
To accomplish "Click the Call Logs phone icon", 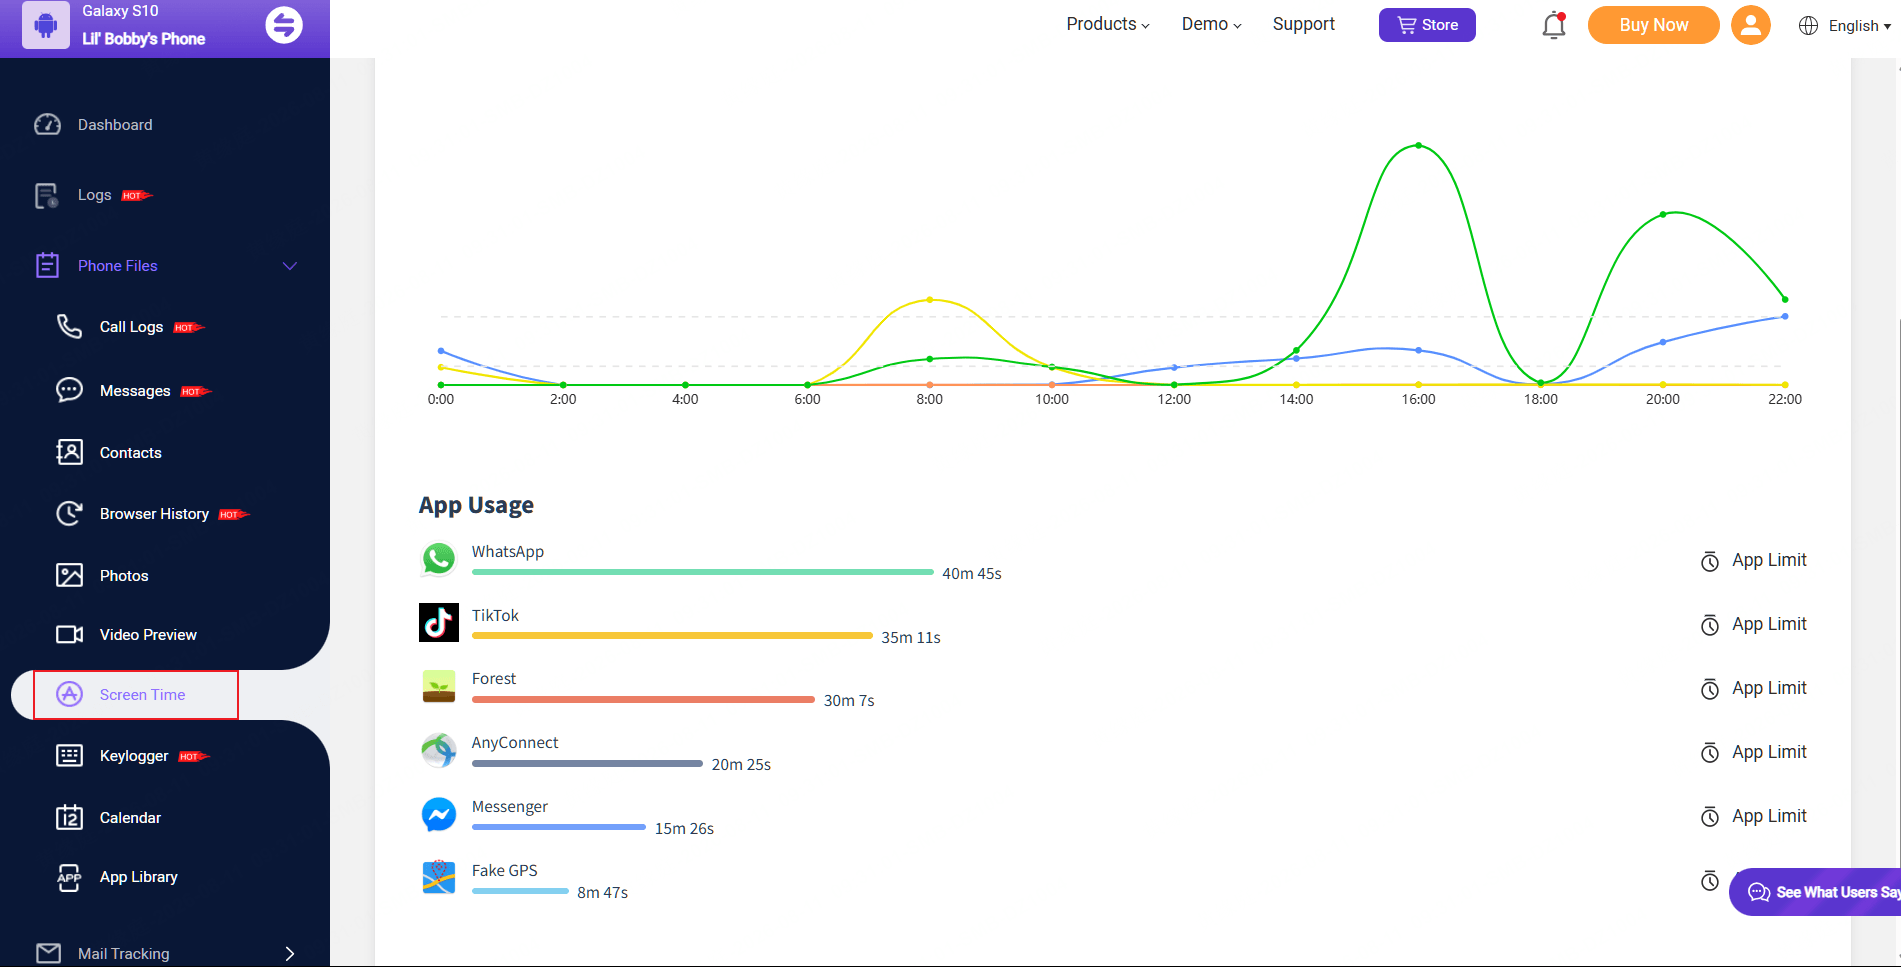I will pyautogui.click(x=69, y=326).
